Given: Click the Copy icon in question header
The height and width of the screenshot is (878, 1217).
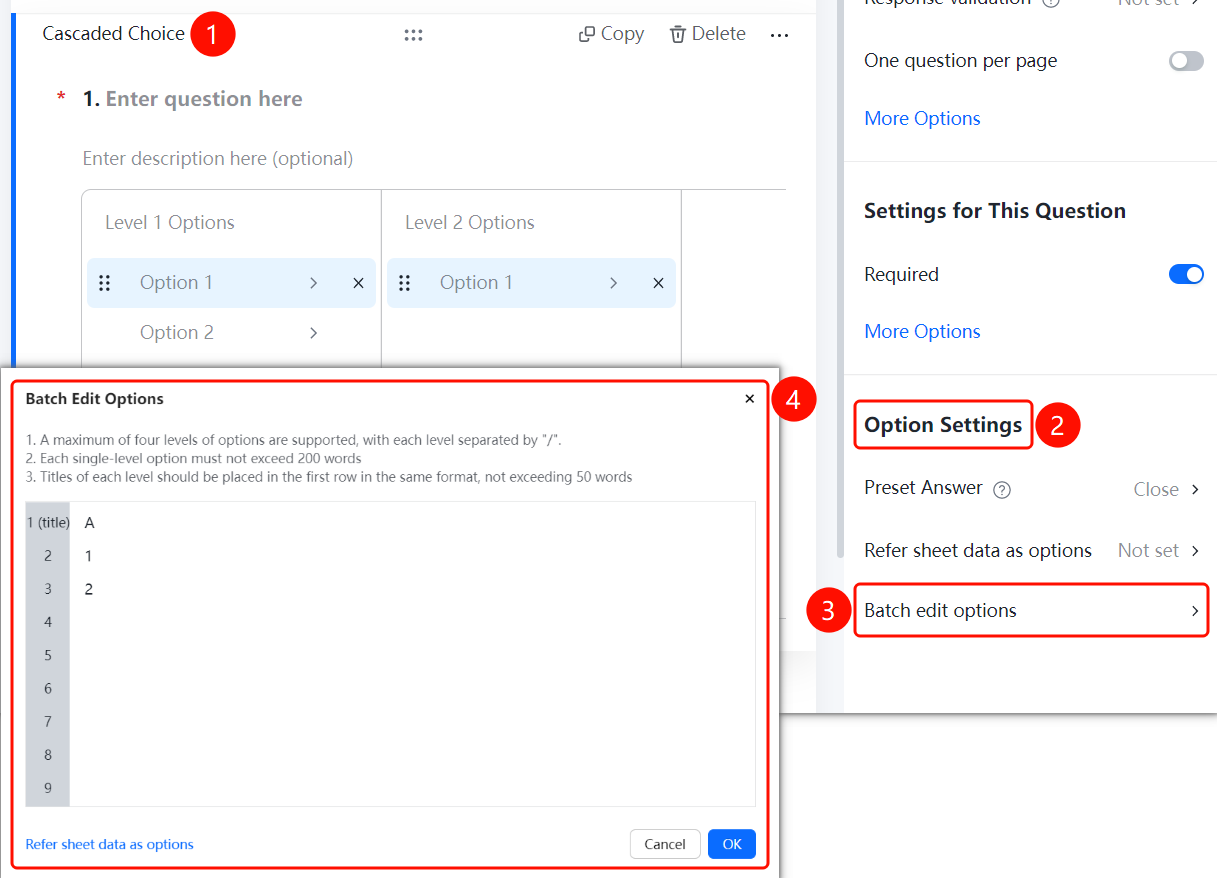Looking at the screenshot, I should point(587,34).
